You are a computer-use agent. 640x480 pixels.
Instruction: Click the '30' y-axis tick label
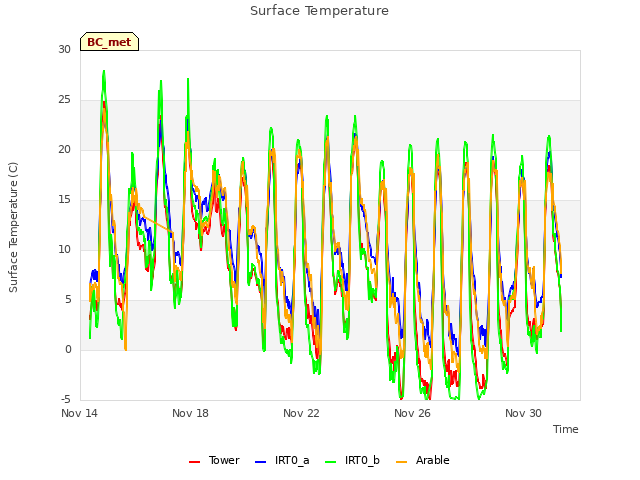click(x=64, y=49)
